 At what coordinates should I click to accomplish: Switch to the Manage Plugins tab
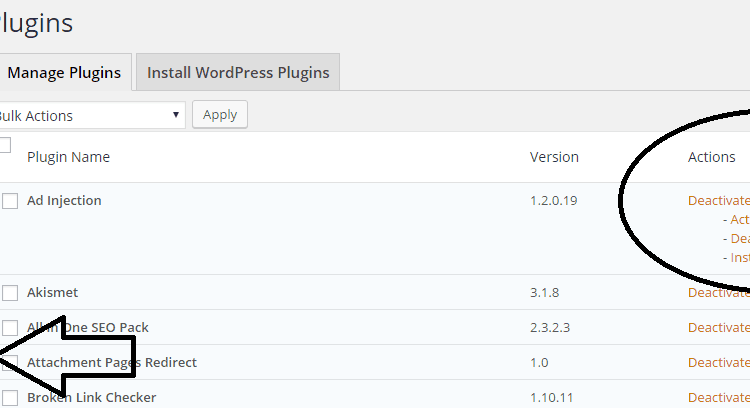pos(65,72)
